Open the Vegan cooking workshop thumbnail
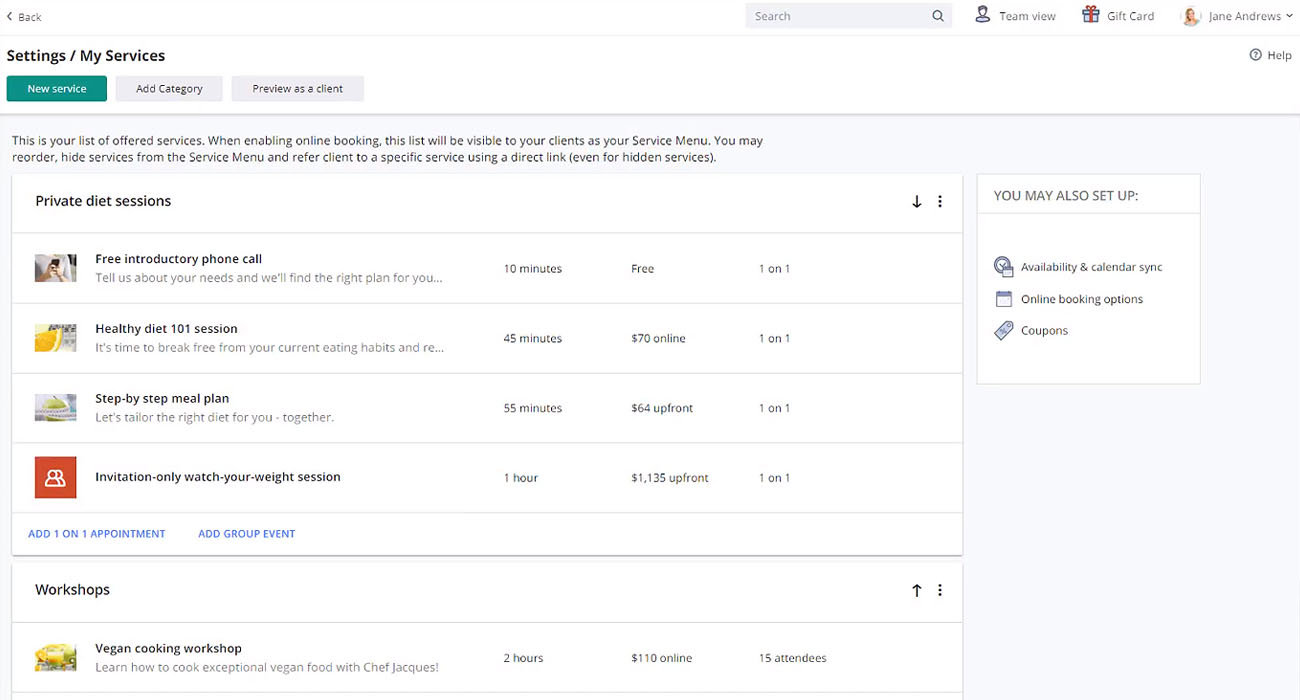This screenshot has width=1300, height=700. pos(55,657)
